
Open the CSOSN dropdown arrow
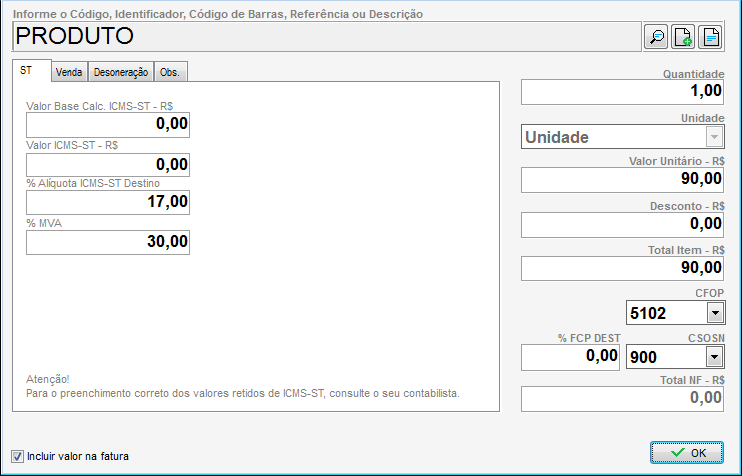(x=714, y=357)
